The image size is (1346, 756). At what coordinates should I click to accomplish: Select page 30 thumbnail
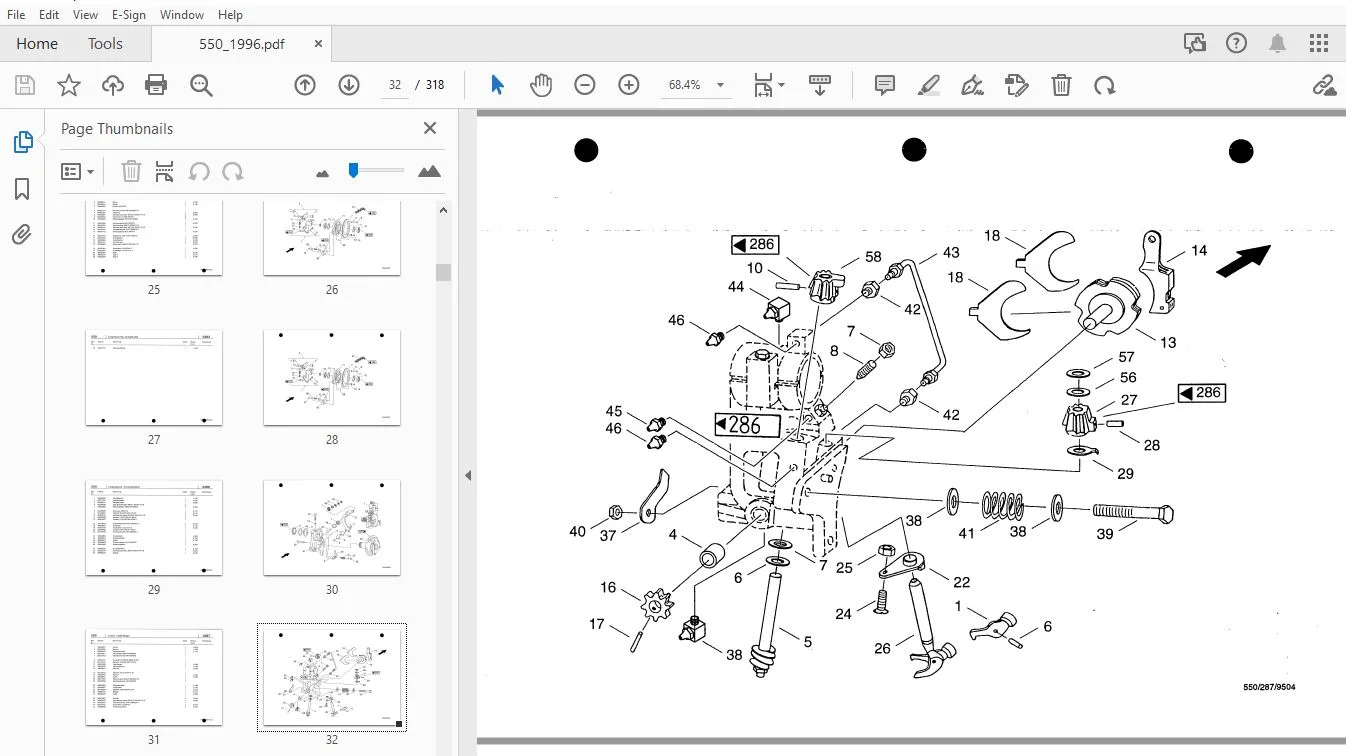point(332,528)
